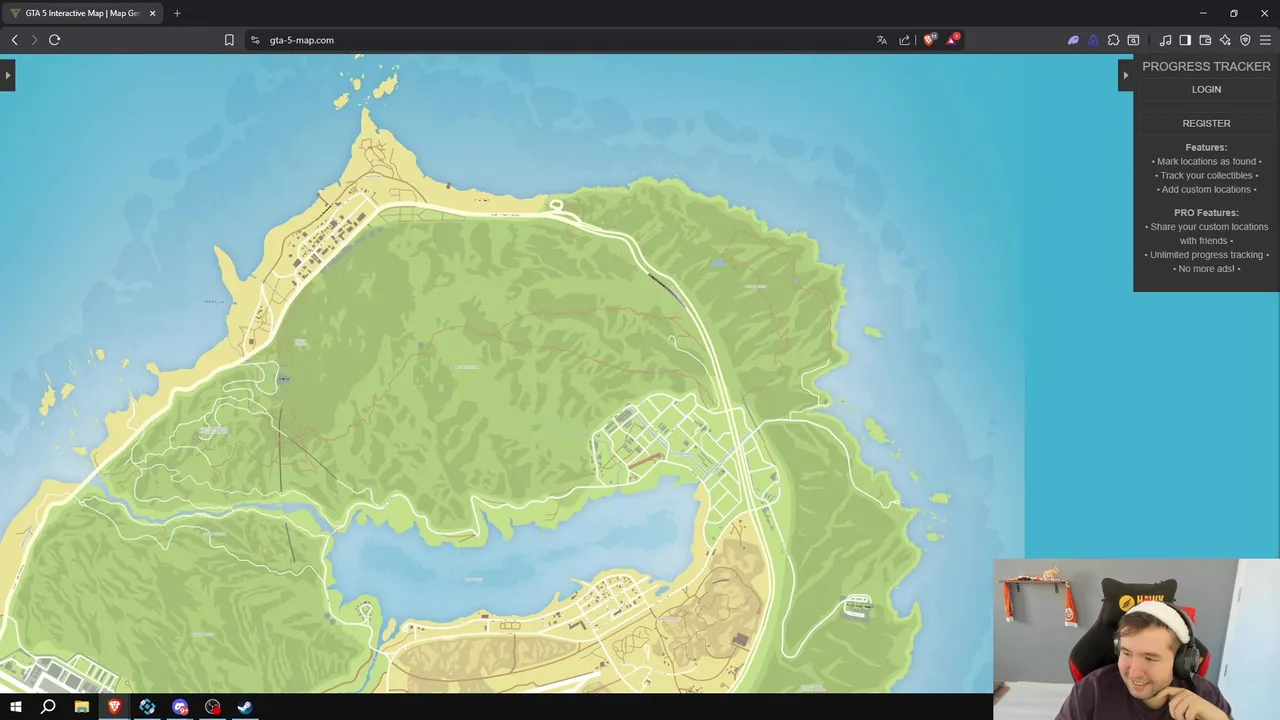The width and height of the screenshot is (1280, 720).
Task: Open the blue triangle extension icon
Action: pyautogui.click(x=1093, y=40)
